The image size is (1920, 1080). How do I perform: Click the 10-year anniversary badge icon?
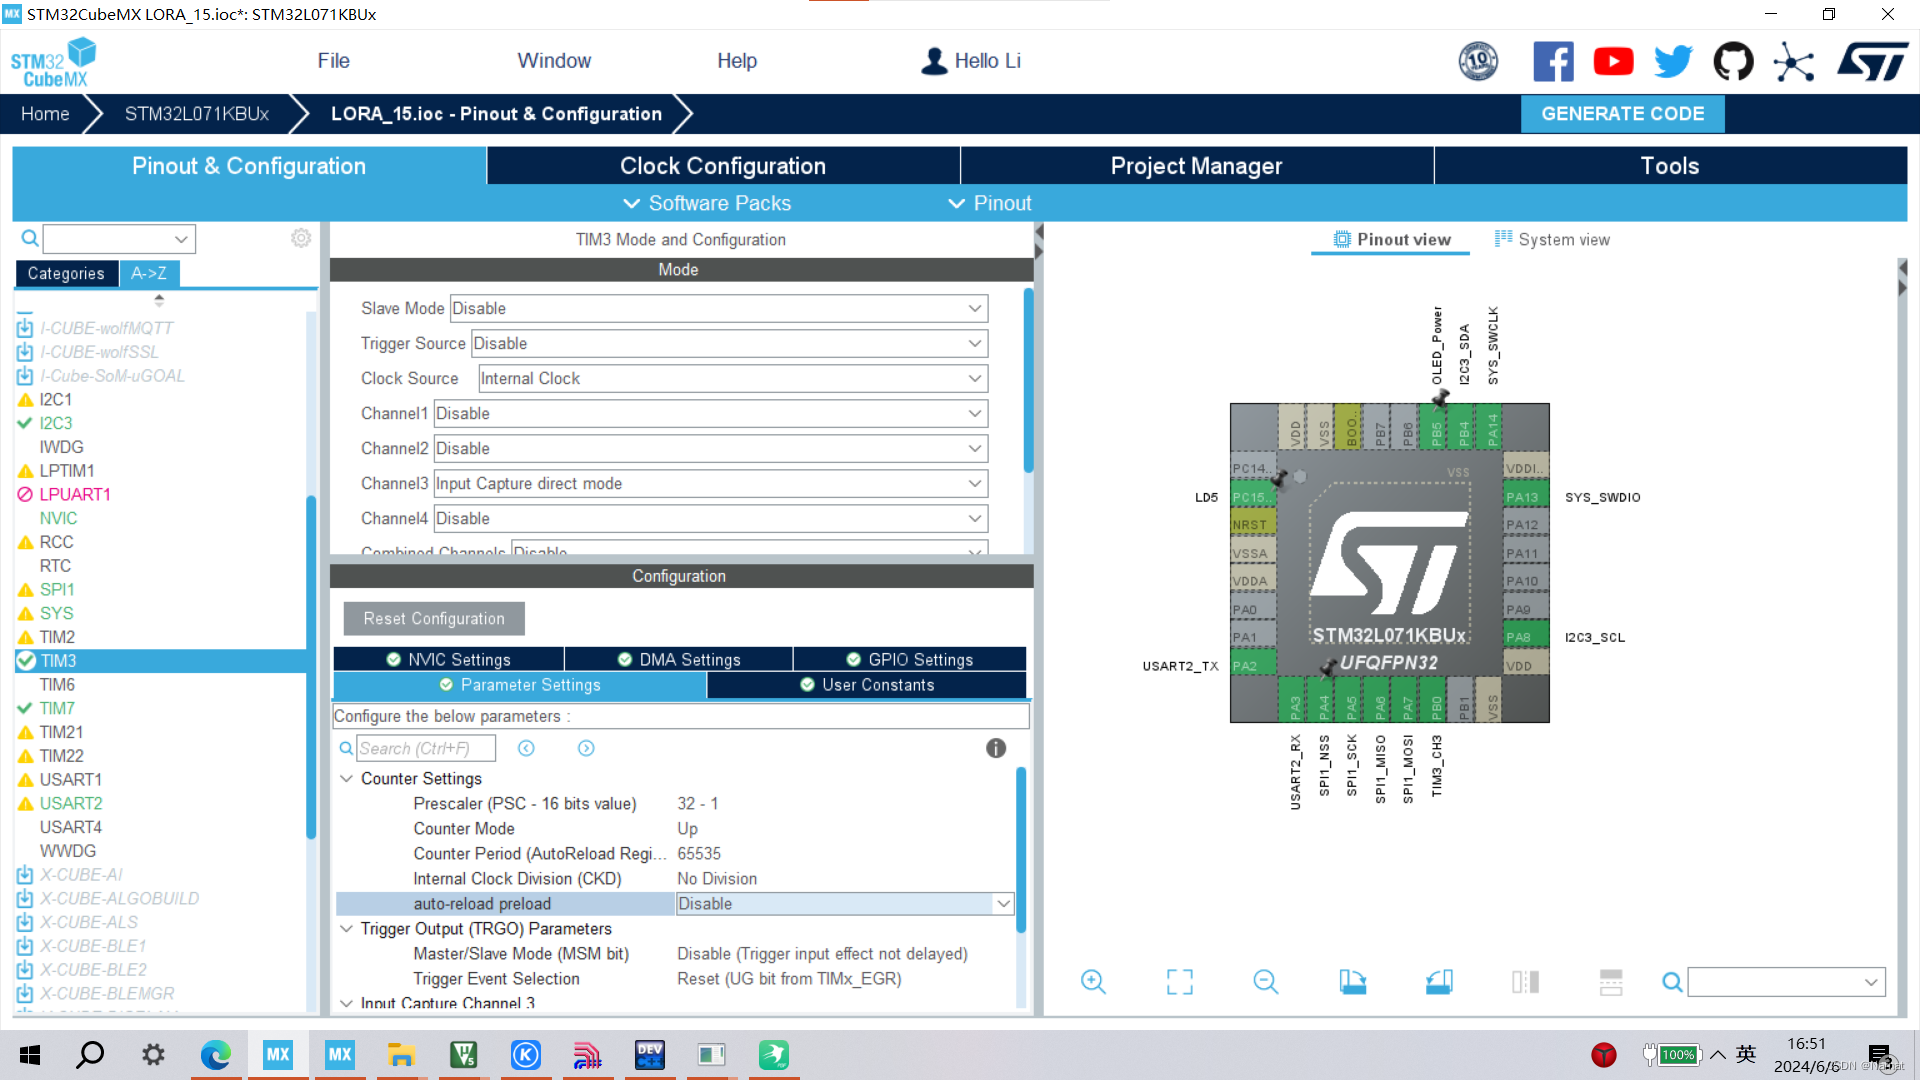coord(1478,62)
